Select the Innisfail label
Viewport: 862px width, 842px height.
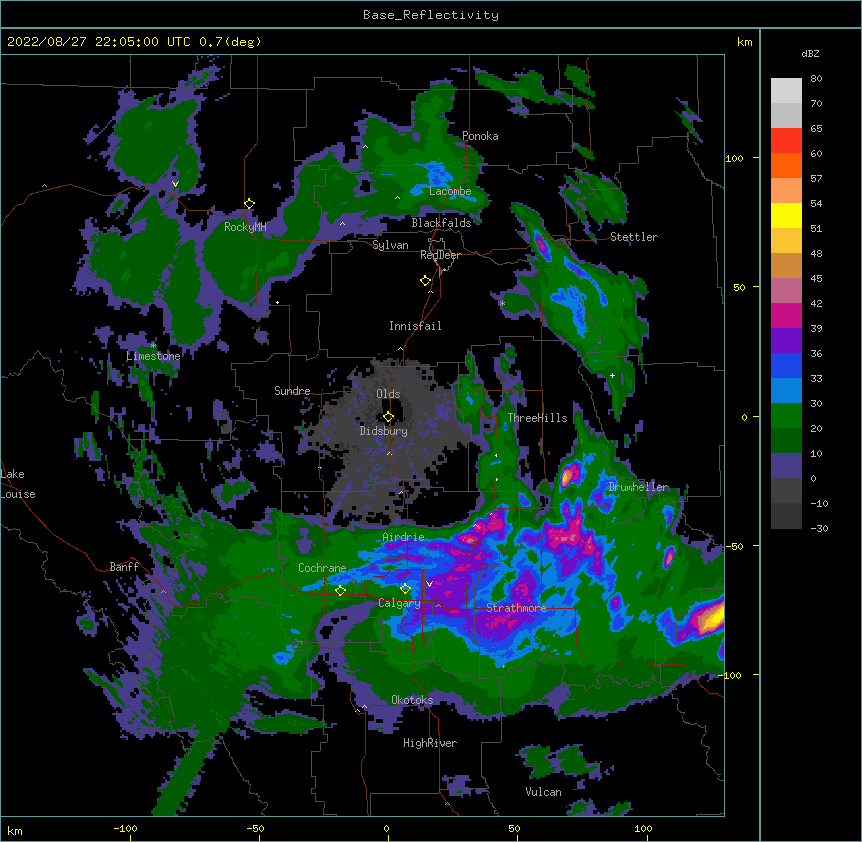tap(415, 326)
